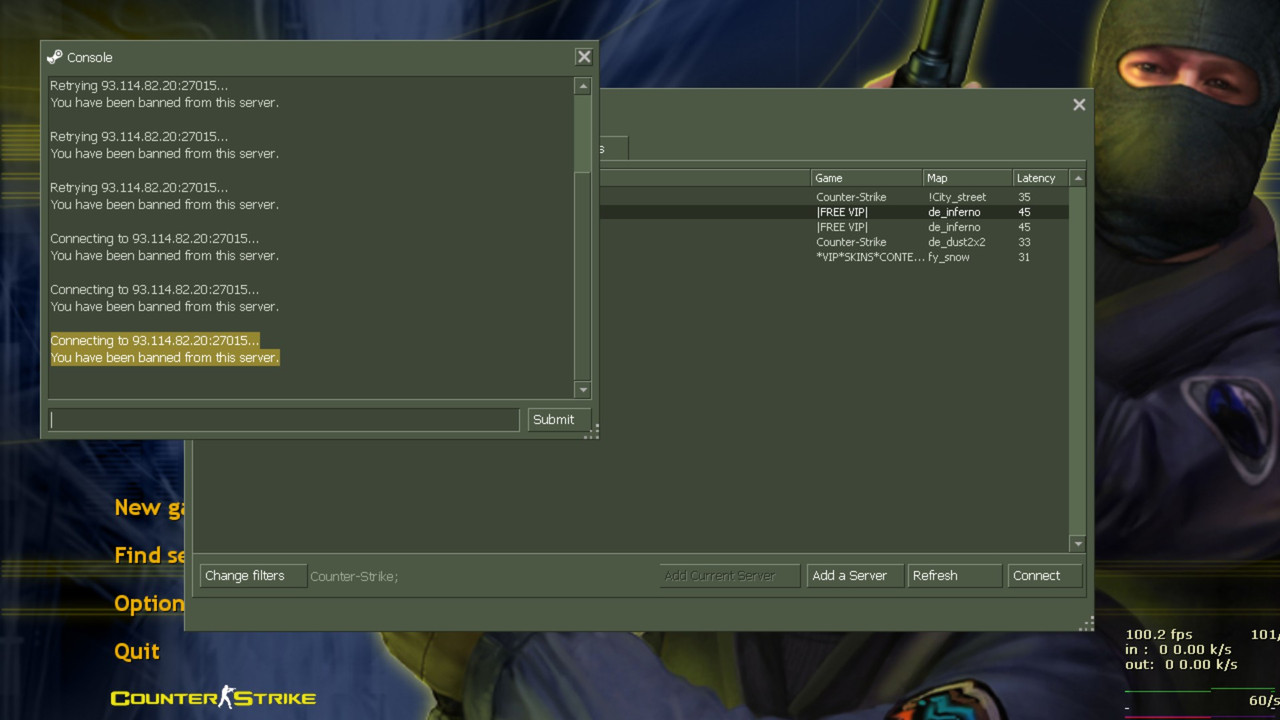The width and height of the screenshot is (1280, 720).
Task: Click the Console scrollbar down arrow
Action: [583, 390]
